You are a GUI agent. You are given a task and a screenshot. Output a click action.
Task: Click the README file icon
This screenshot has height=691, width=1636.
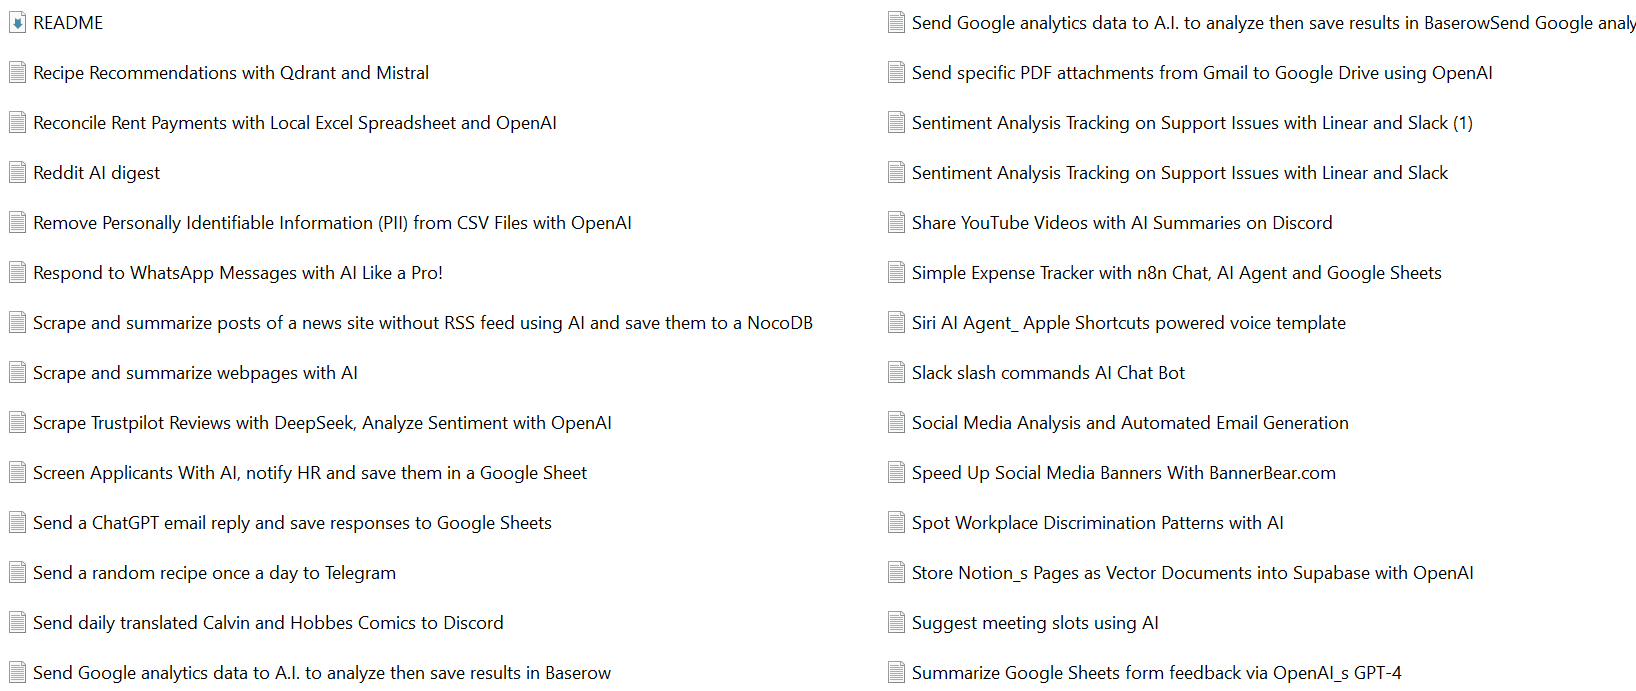click(17, 23)
